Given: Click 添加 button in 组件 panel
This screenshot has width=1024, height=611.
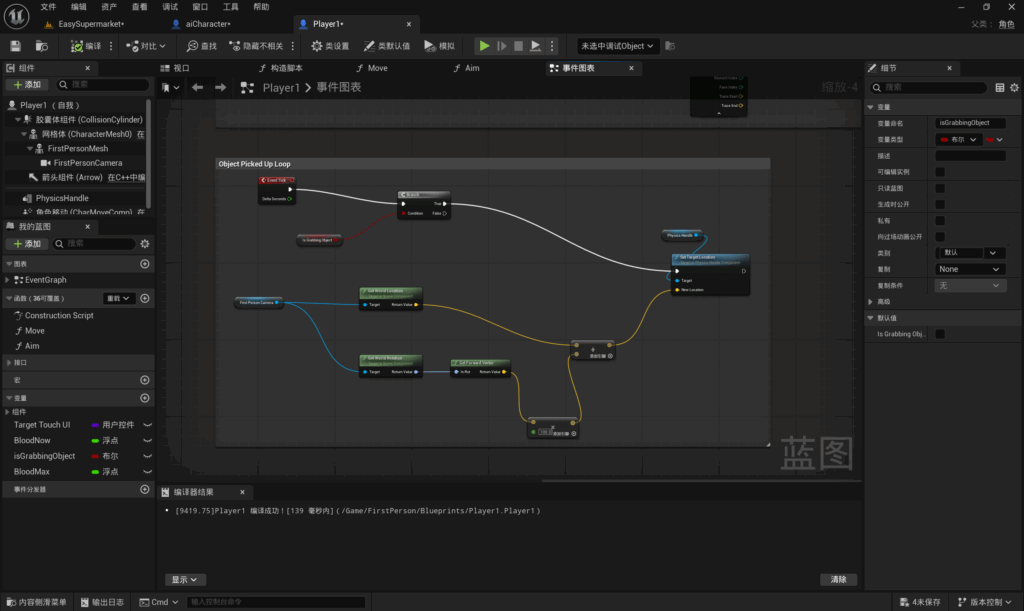Looking at the screenshot, I should (x=27, y=85).
